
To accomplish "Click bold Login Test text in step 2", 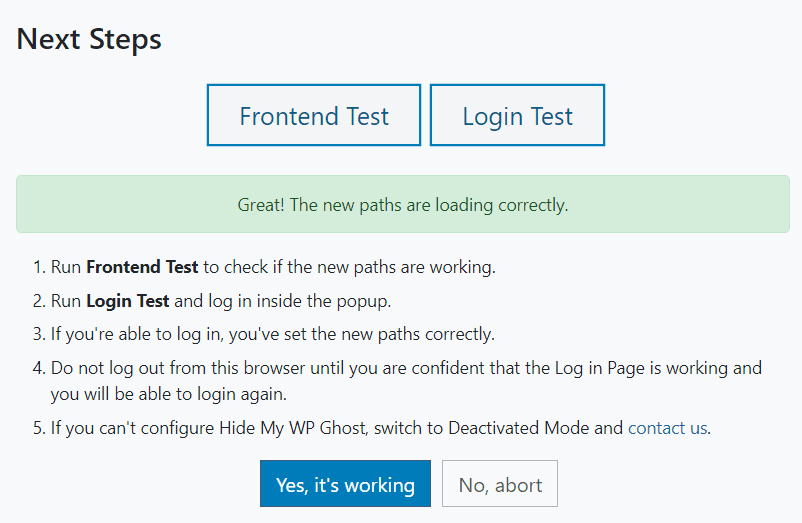I will 128,300.
